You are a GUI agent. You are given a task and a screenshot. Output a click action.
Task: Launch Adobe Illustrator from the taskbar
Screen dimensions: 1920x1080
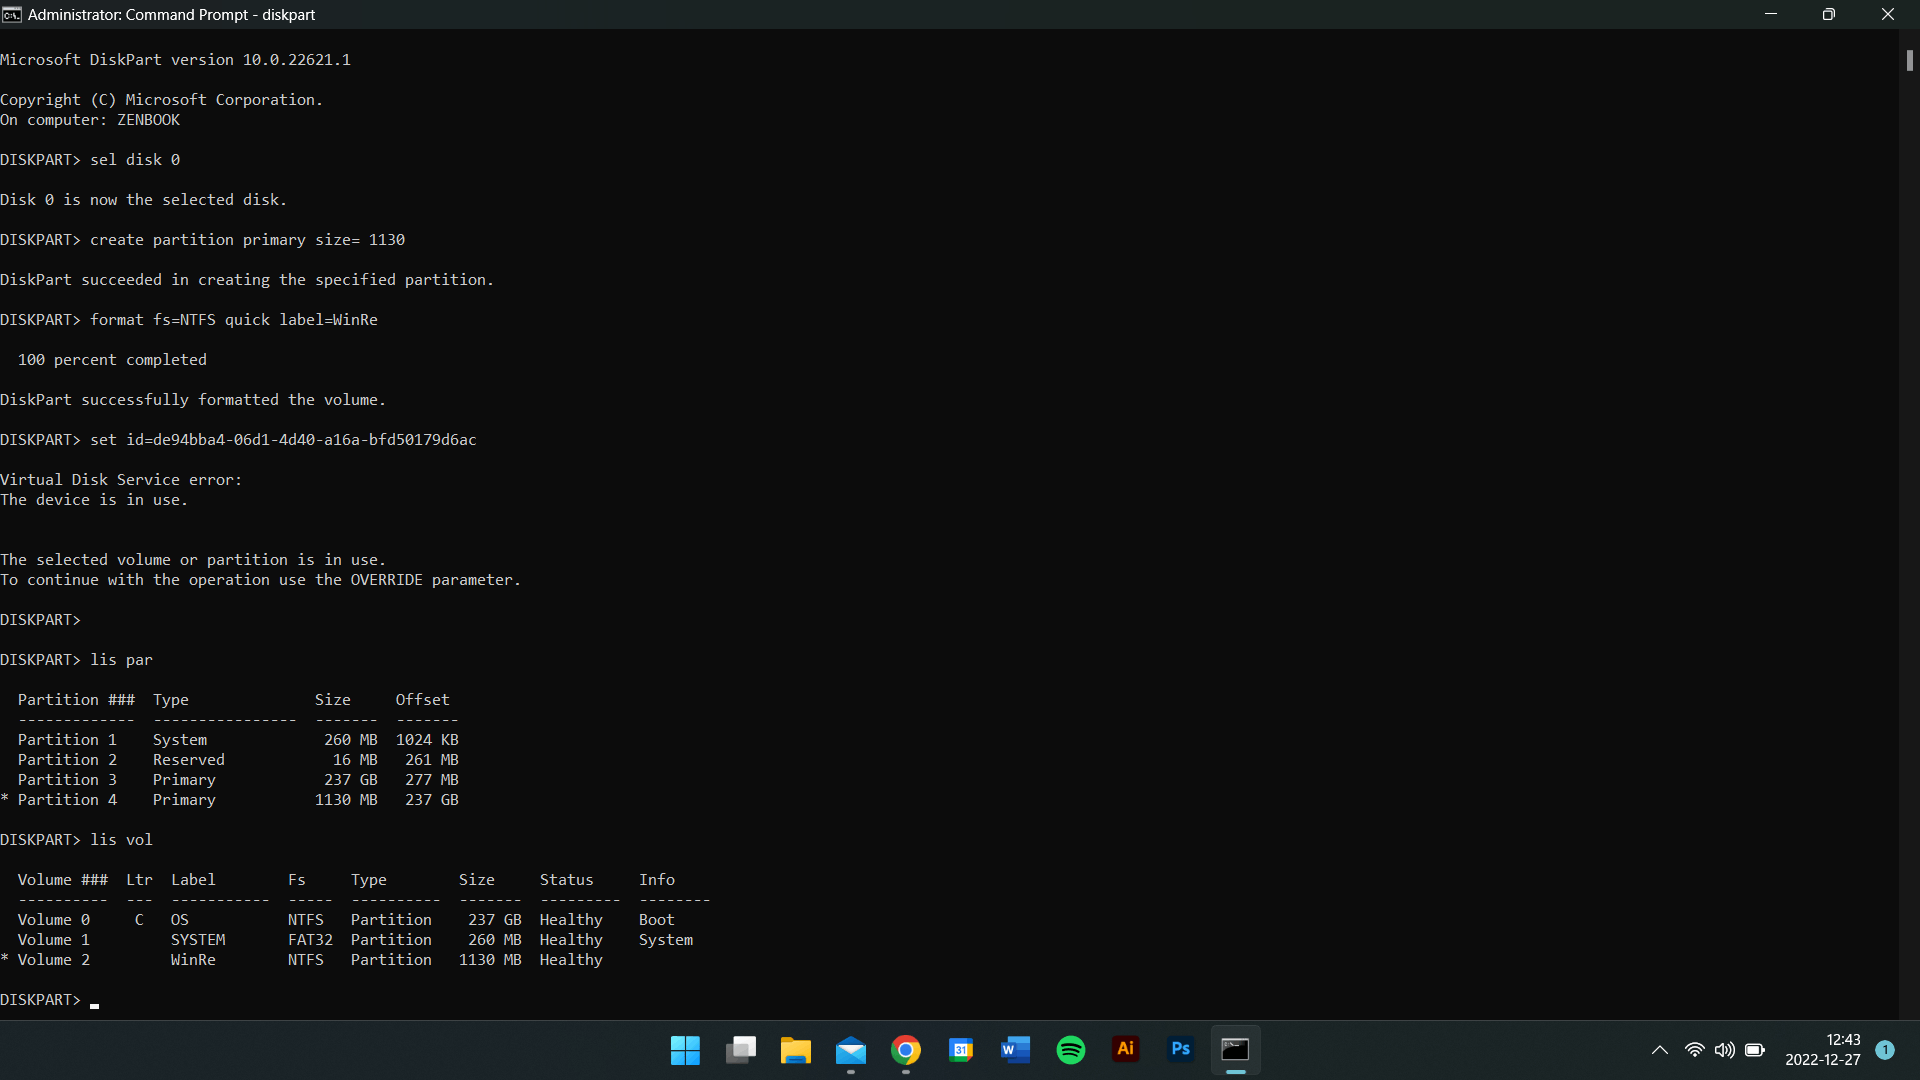[1126, 1049]
